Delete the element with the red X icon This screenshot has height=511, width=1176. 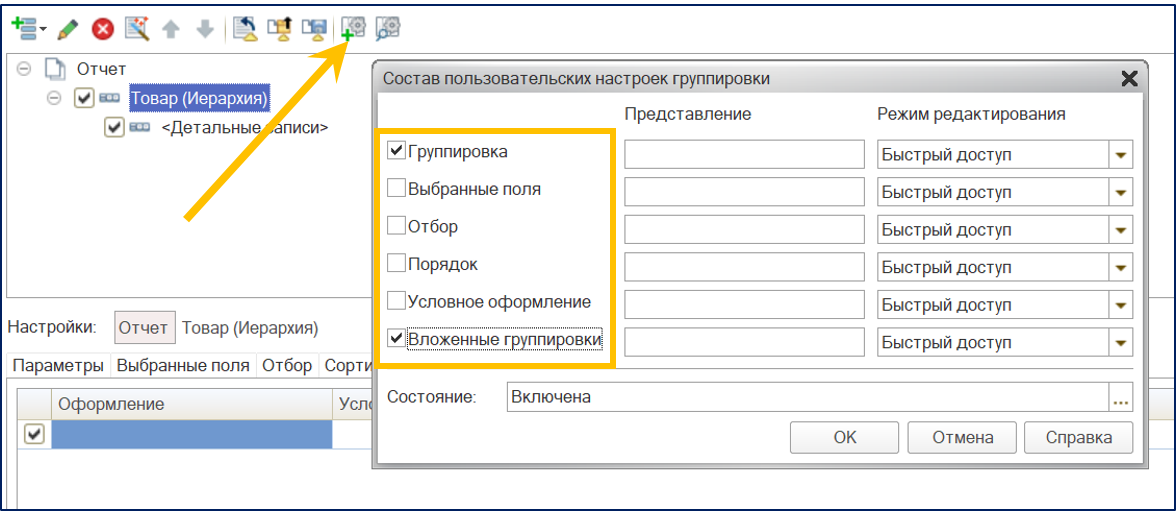point(103,29)
